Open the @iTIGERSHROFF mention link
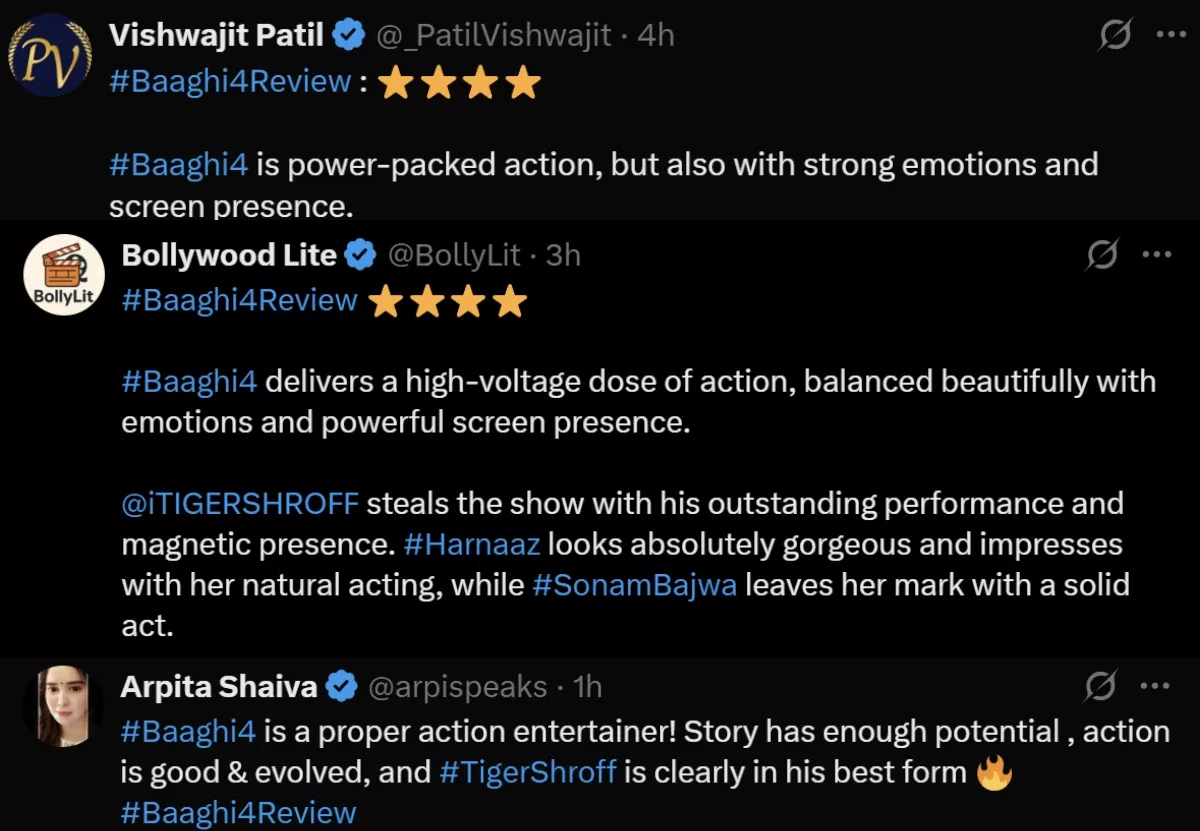Viewport: 1200px width, 831px height. (239, 503)
